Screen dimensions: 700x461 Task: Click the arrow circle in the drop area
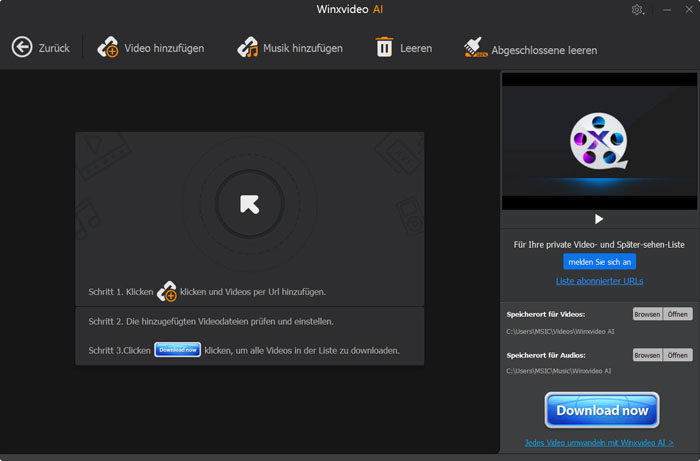250,204
